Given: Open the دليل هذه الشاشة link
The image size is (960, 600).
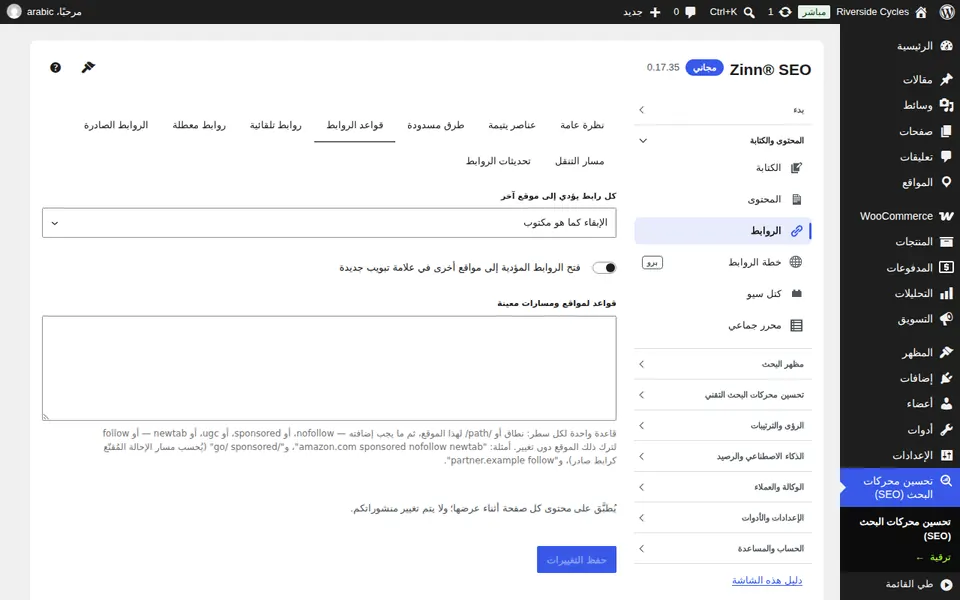Looking at the screenshot, I should coord(767,580).
